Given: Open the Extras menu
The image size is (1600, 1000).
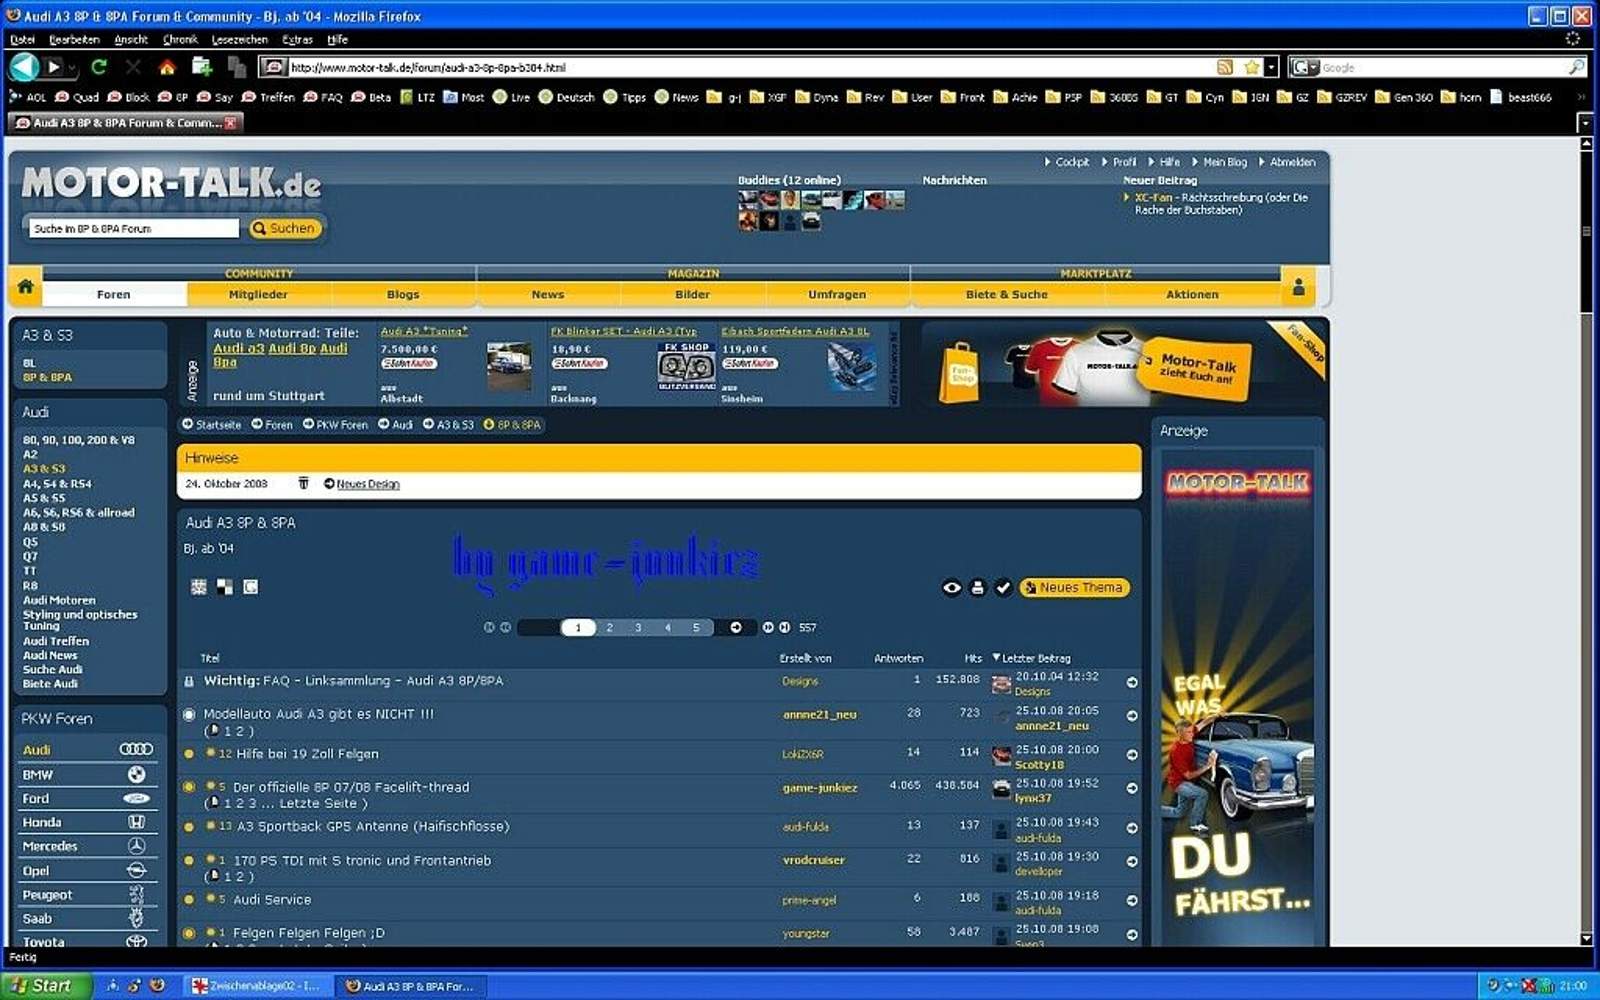Looking at the screenshot, I should point(297,40).
